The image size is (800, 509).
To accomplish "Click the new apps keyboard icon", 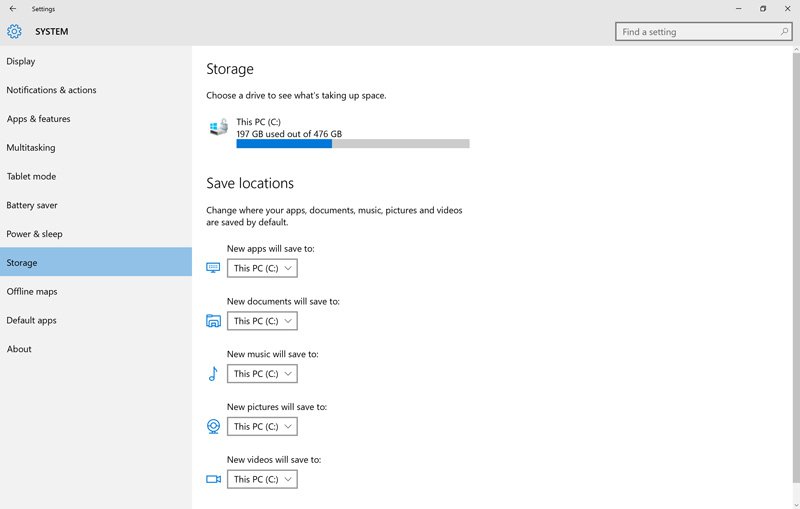I will pyautogui.click(x=213, y=268).
